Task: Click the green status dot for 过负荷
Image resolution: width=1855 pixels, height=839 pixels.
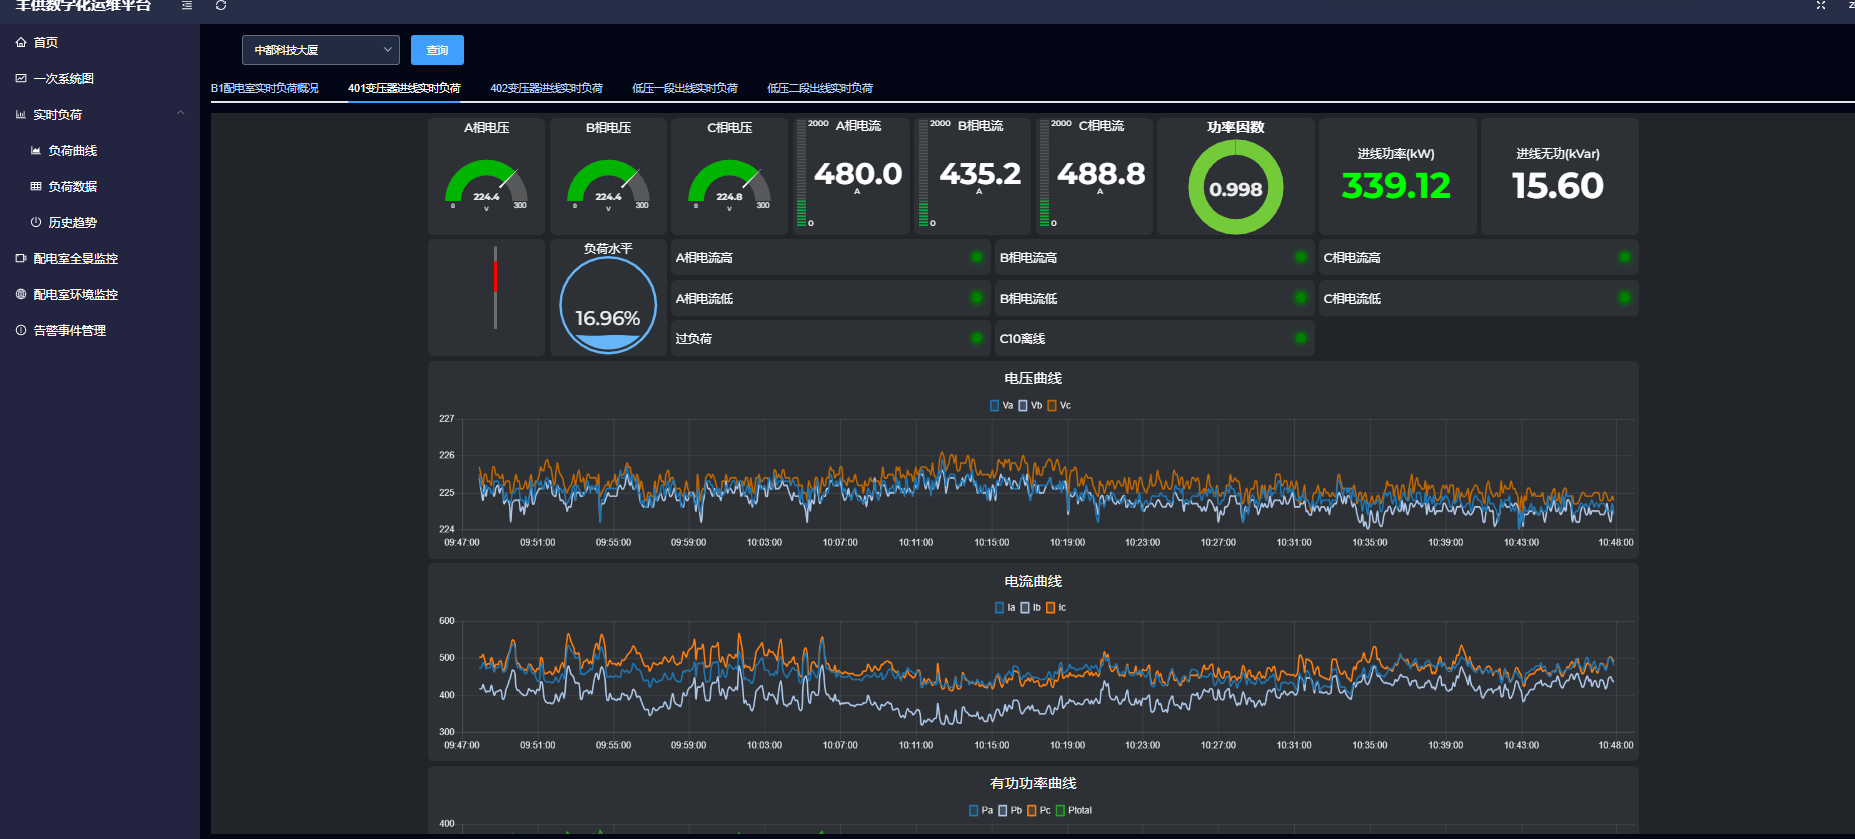Action: [977, 338]
